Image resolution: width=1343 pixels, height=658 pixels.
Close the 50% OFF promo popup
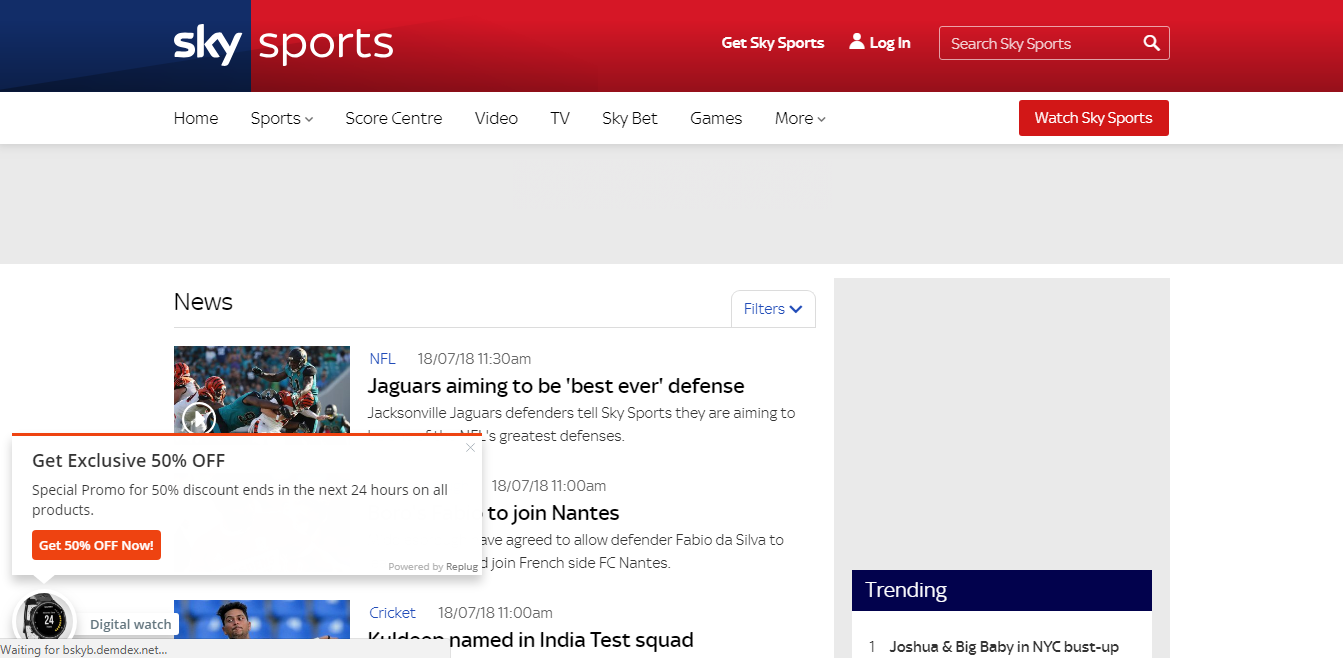[x=470, y=448]
